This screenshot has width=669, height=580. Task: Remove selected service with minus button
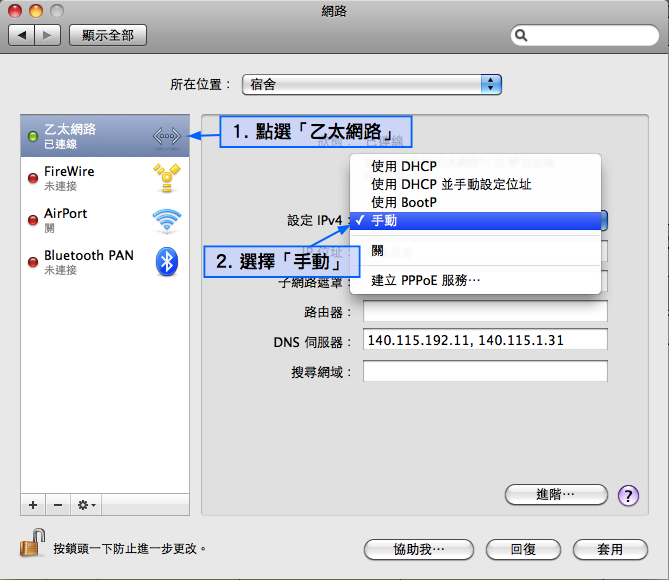coord(57,505)
